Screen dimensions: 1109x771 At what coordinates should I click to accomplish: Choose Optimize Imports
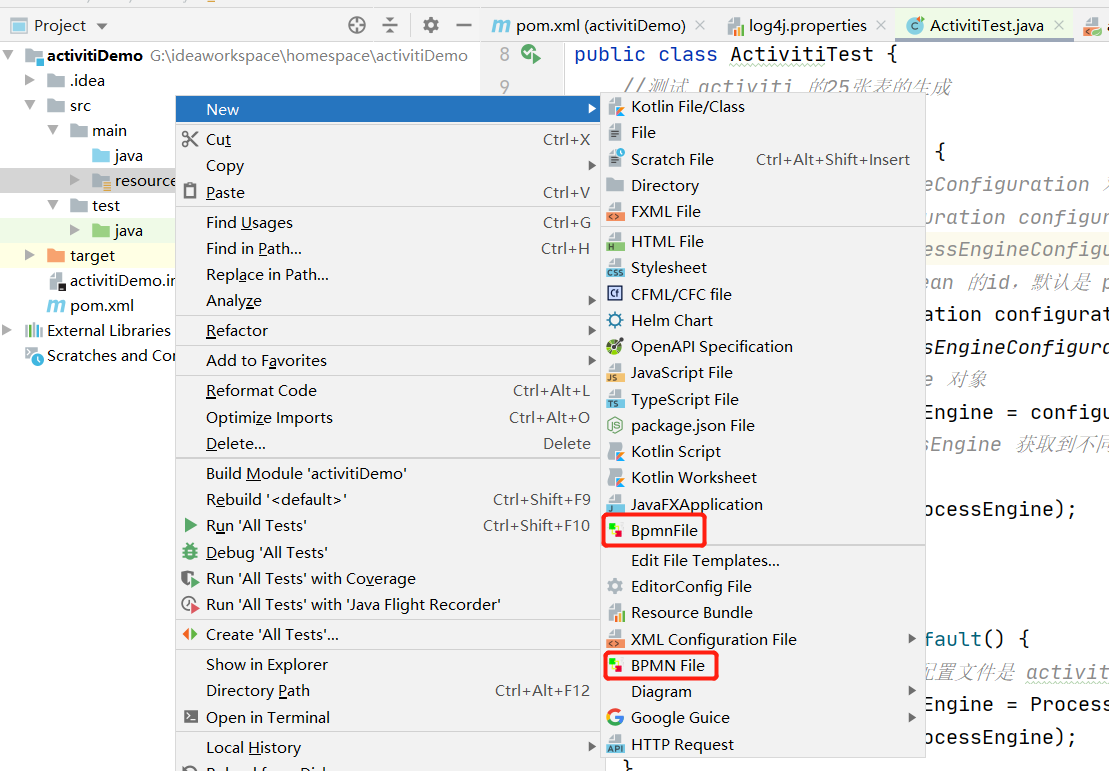pos(388,417)
